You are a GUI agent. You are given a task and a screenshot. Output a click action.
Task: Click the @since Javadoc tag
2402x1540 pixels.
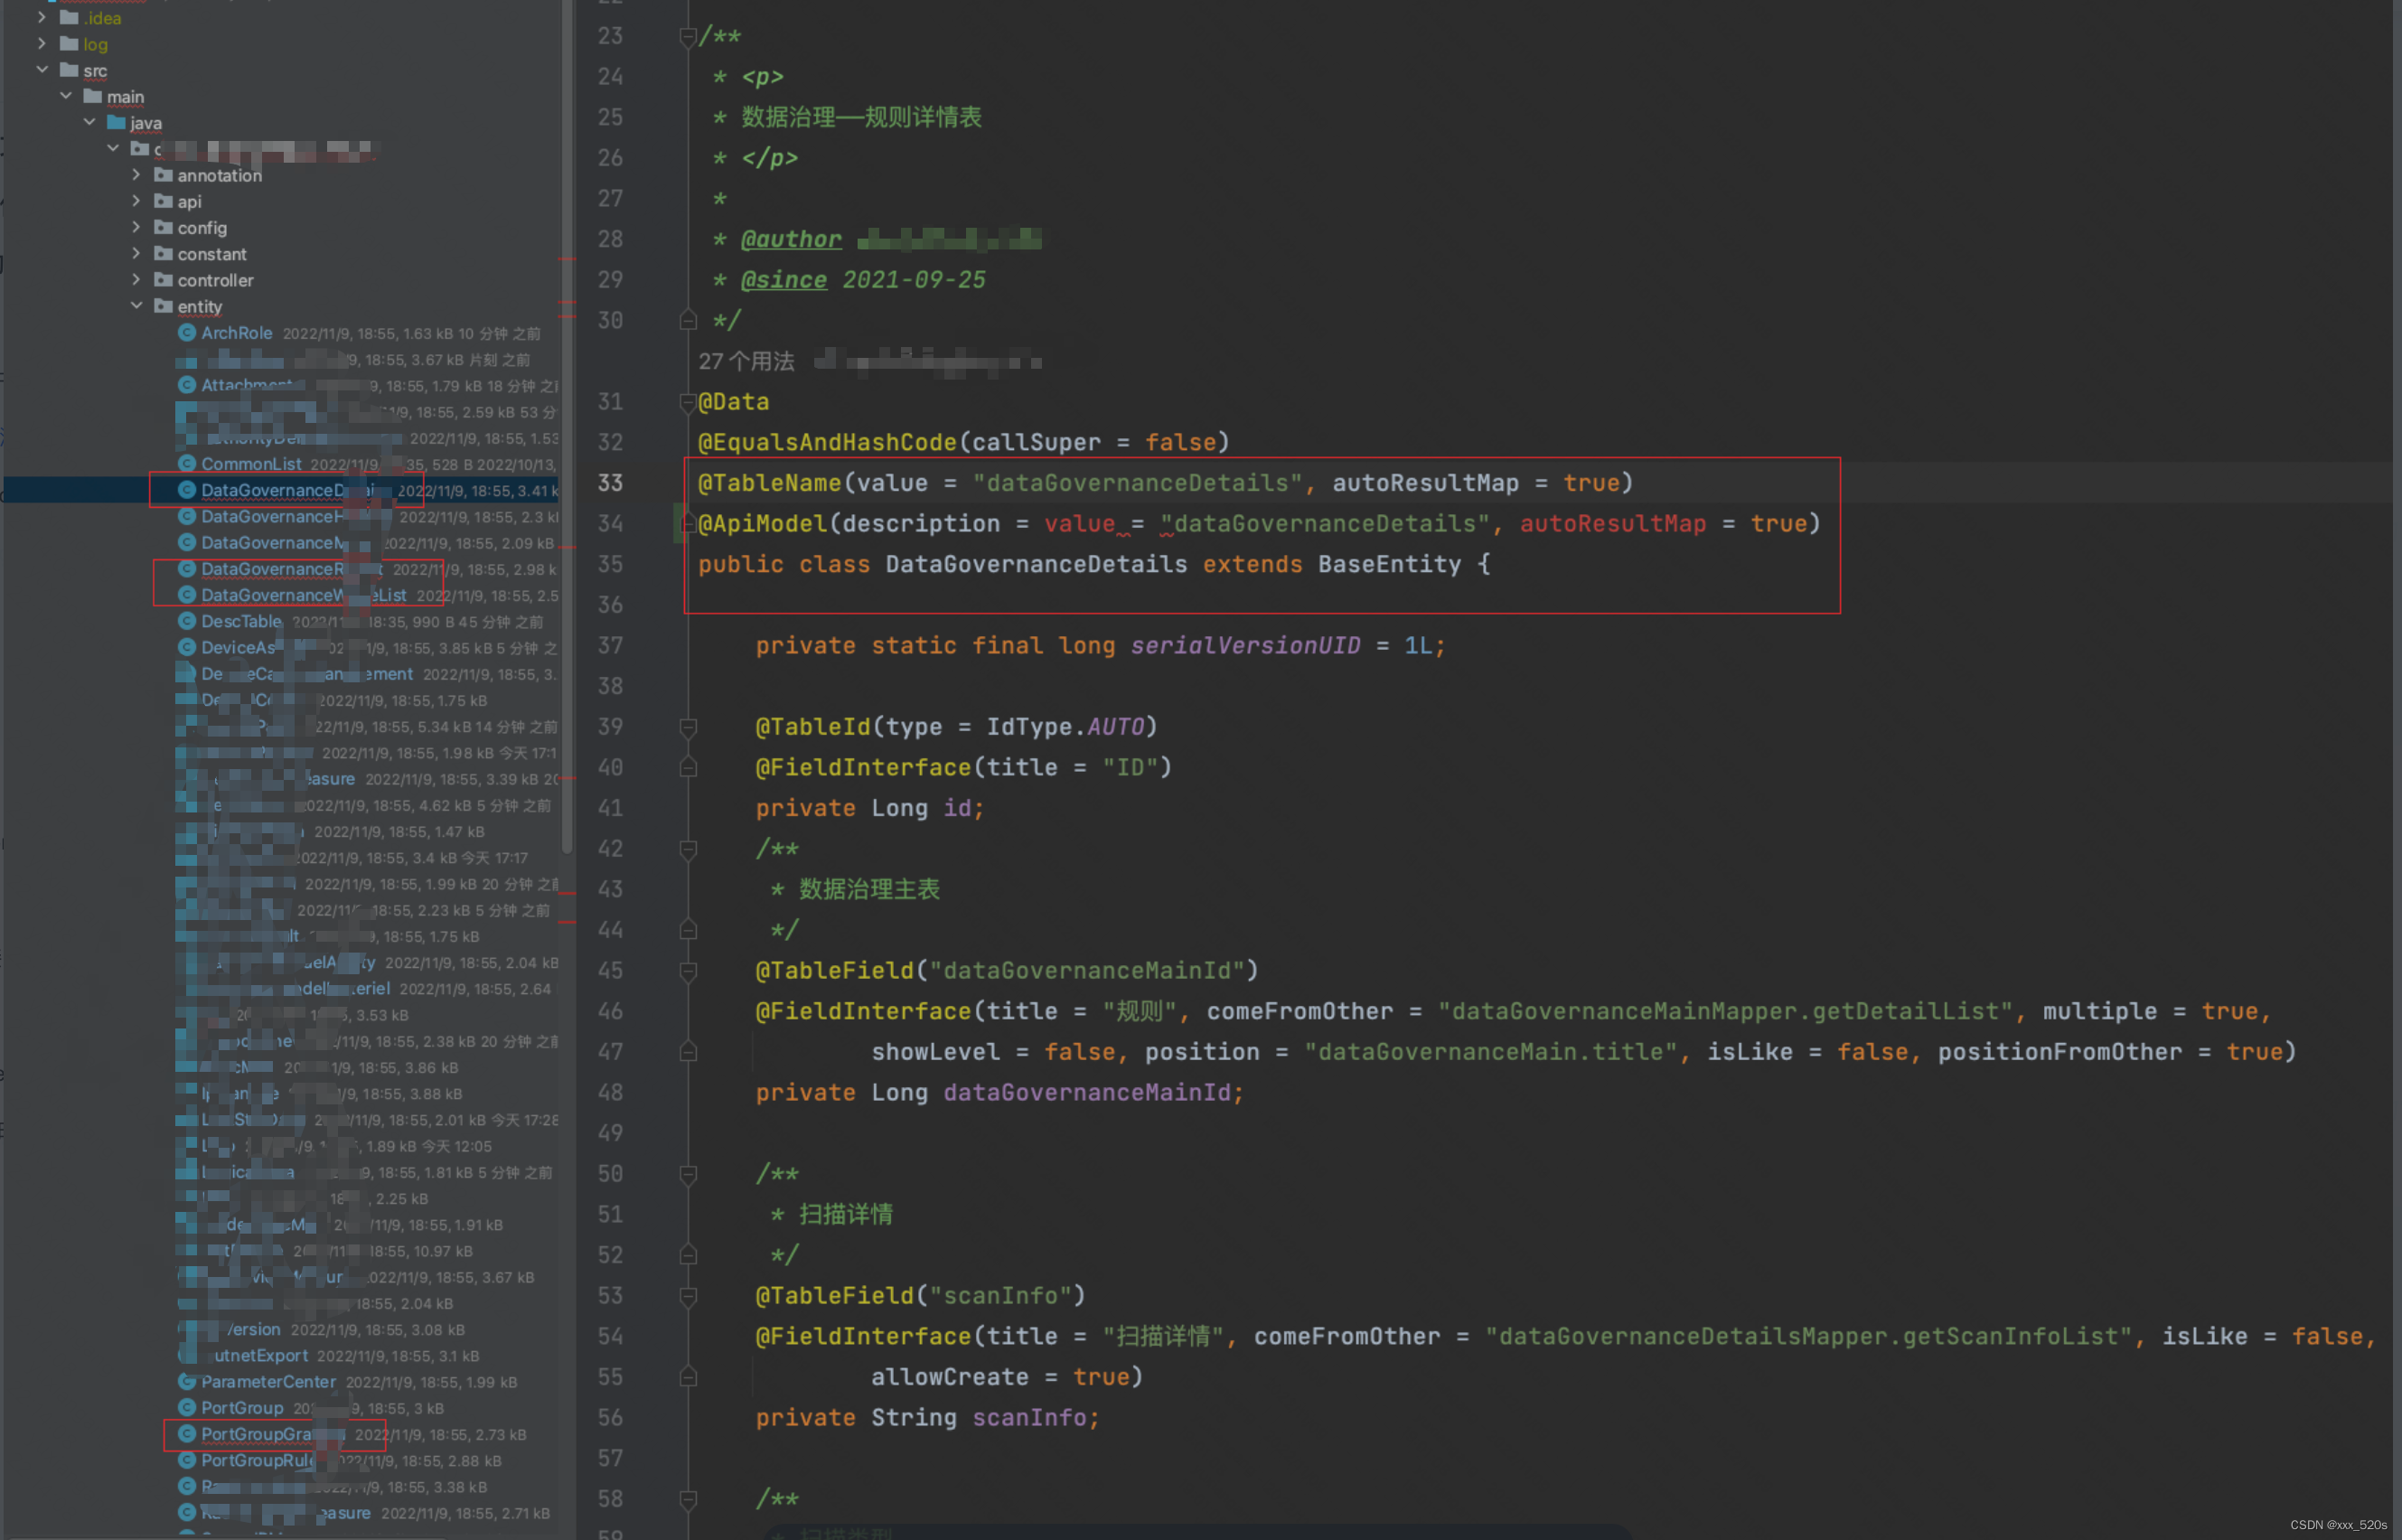pos(784,280)
